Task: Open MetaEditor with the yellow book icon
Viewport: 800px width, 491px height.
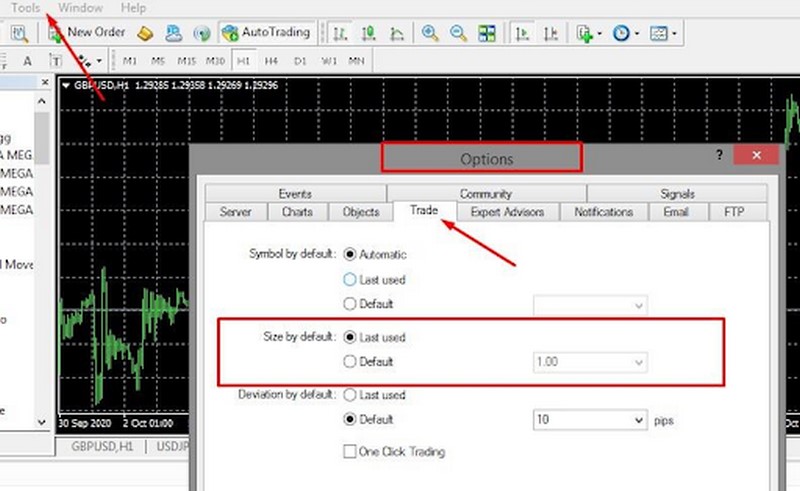Action: point(145,34)
